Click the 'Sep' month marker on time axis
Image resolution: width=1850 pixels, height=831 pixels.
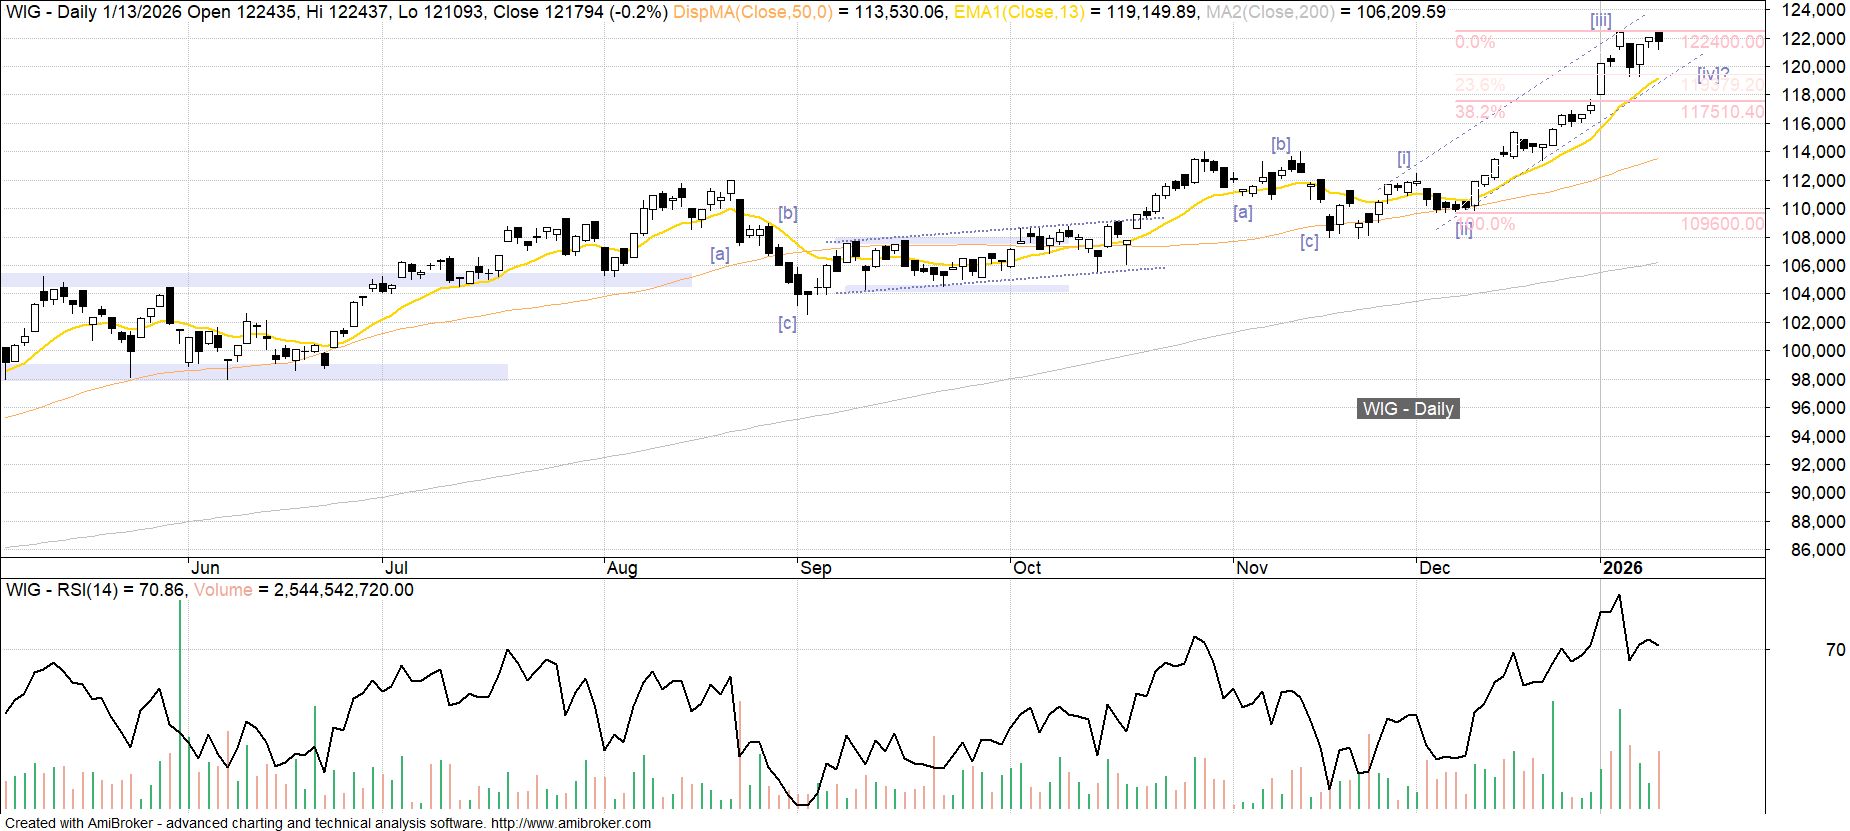pyautogui.click(x=815, y=568)
